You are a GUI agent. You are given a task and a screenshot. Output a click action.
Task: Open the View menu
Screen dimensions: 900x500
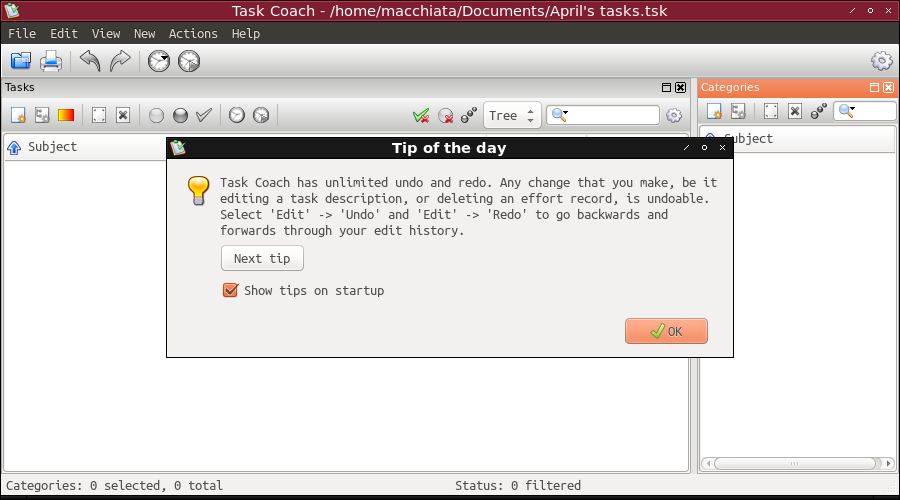tap(106, 33)
